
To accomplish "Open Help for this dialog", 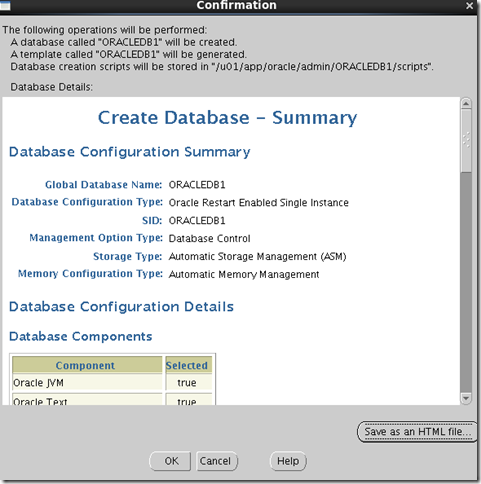I will pos(288,461).
